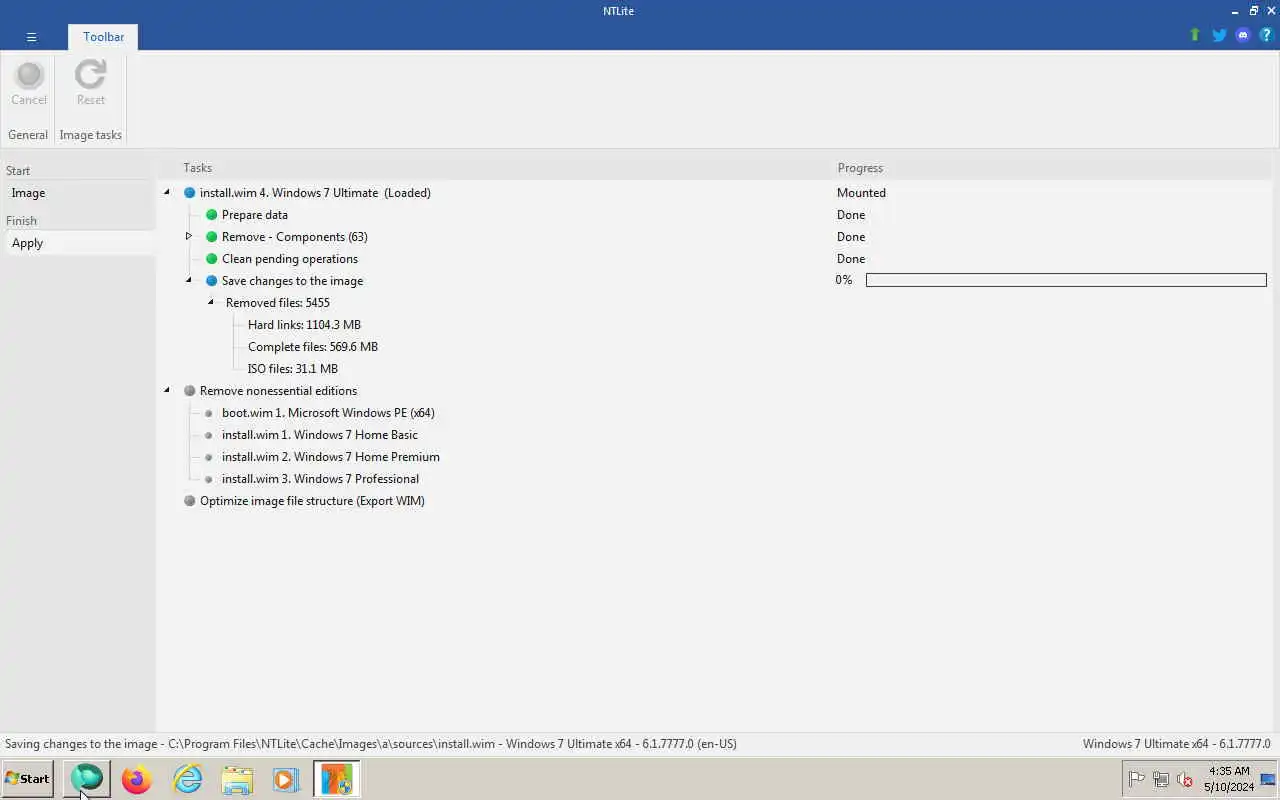
Task: Select the Apply page in the sidebar
Action: pos(79,243)
